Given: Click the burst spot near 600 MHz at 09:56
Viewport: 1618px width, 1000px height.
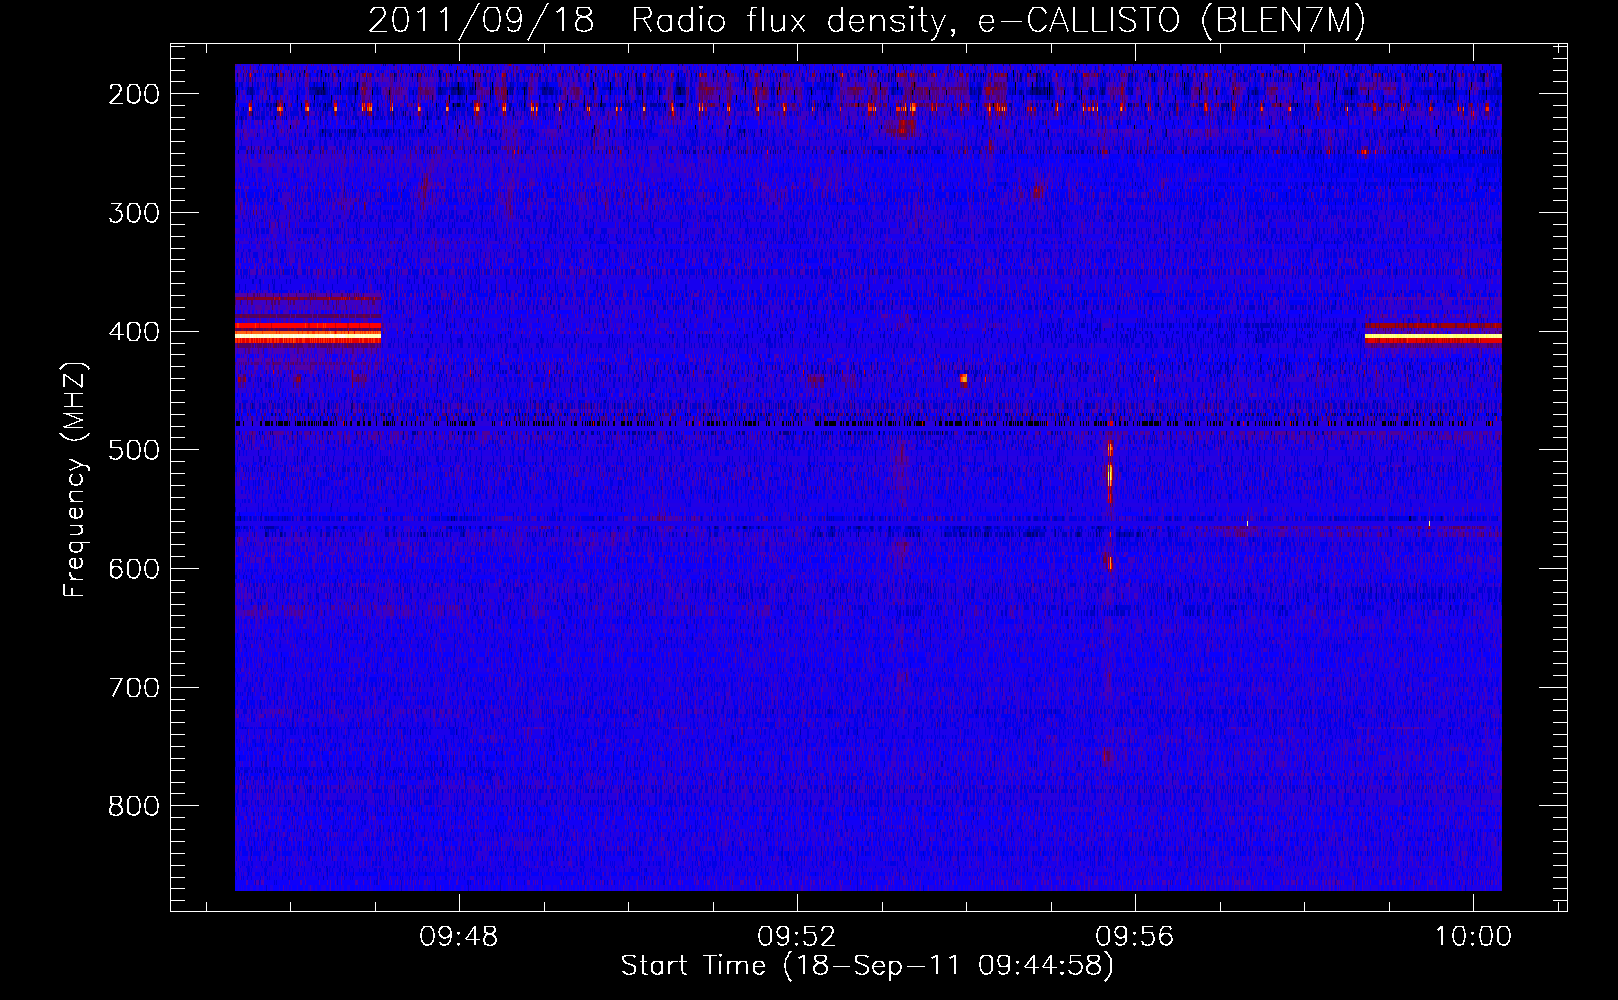Looking at the screenshot, I should 1109,563.
